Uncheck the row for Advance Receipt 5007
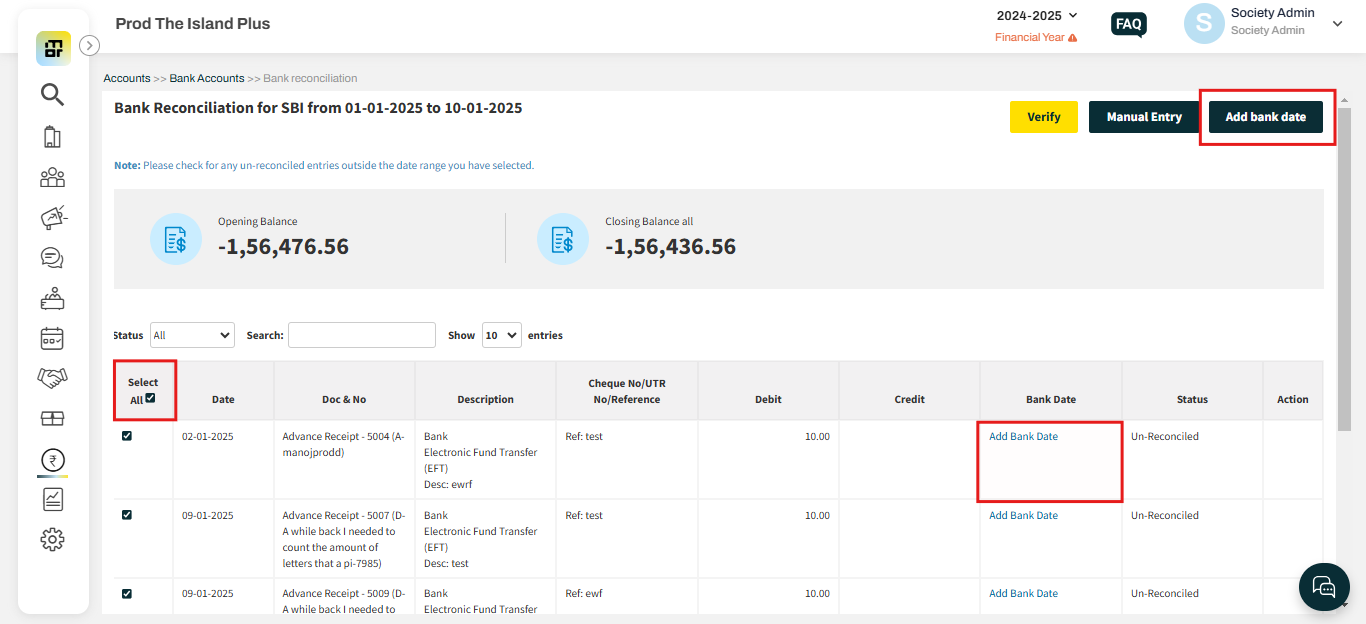 [127, 515]
